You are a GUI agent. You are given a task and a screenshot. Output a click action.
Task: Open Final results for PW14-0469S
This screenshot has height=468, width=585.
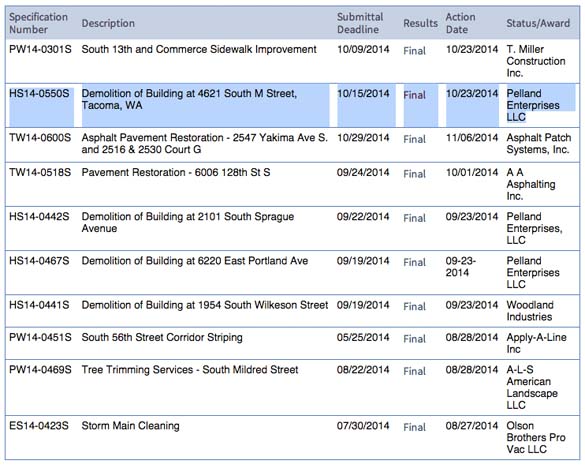(x=414, y=371)
